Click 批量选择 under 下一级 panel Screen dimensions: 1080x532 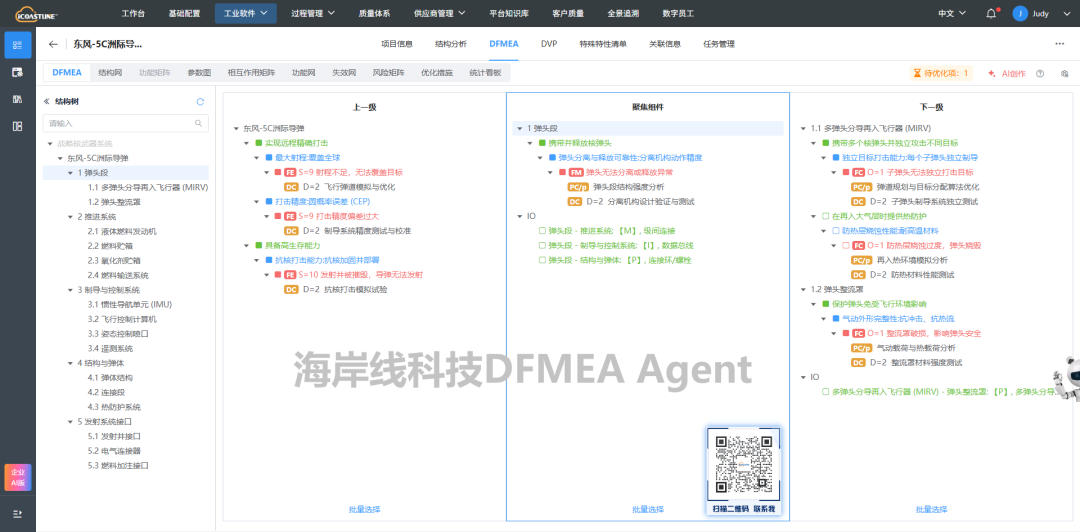pyautogui.click(x=931, y=509)
